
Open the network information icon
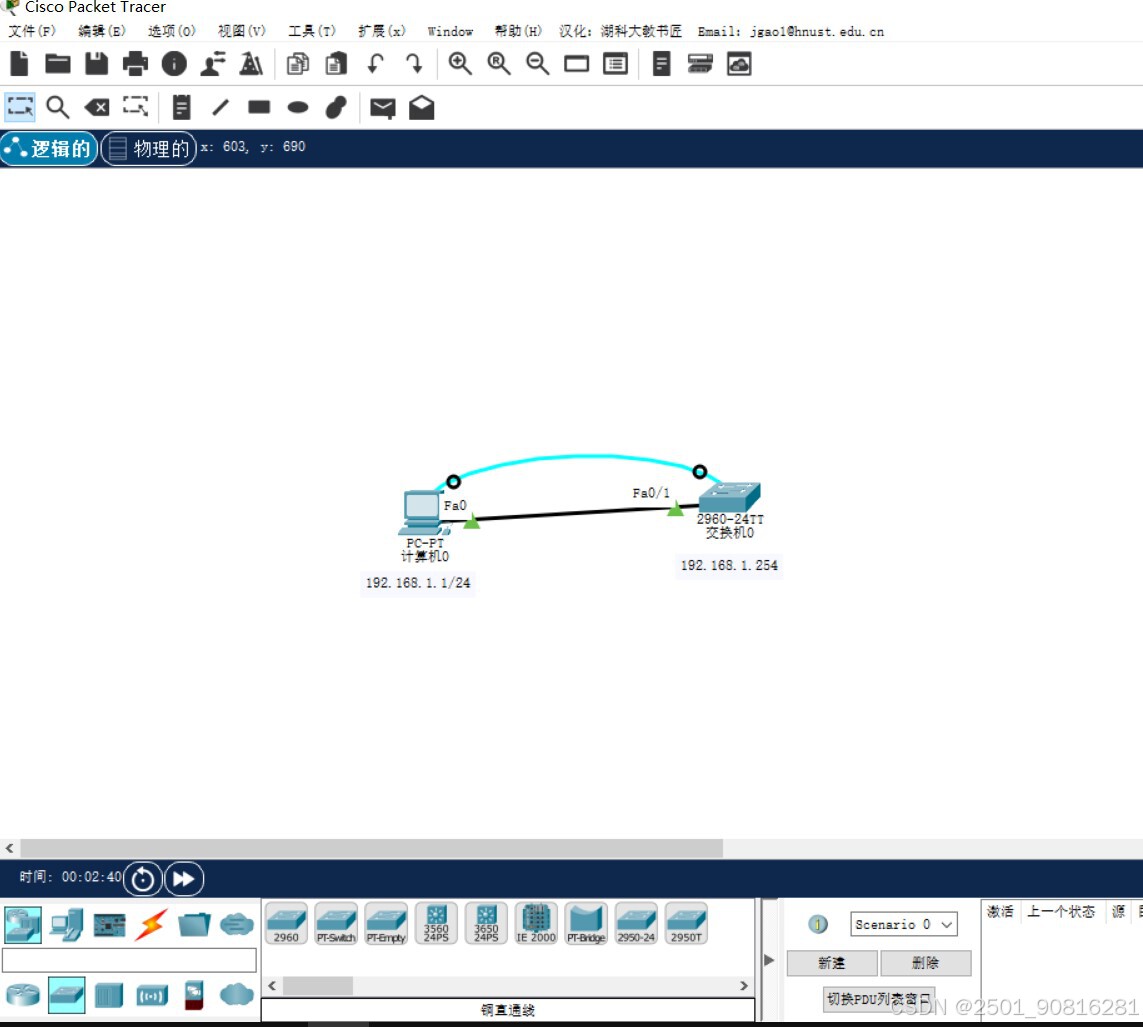click(x=173, y=64)
